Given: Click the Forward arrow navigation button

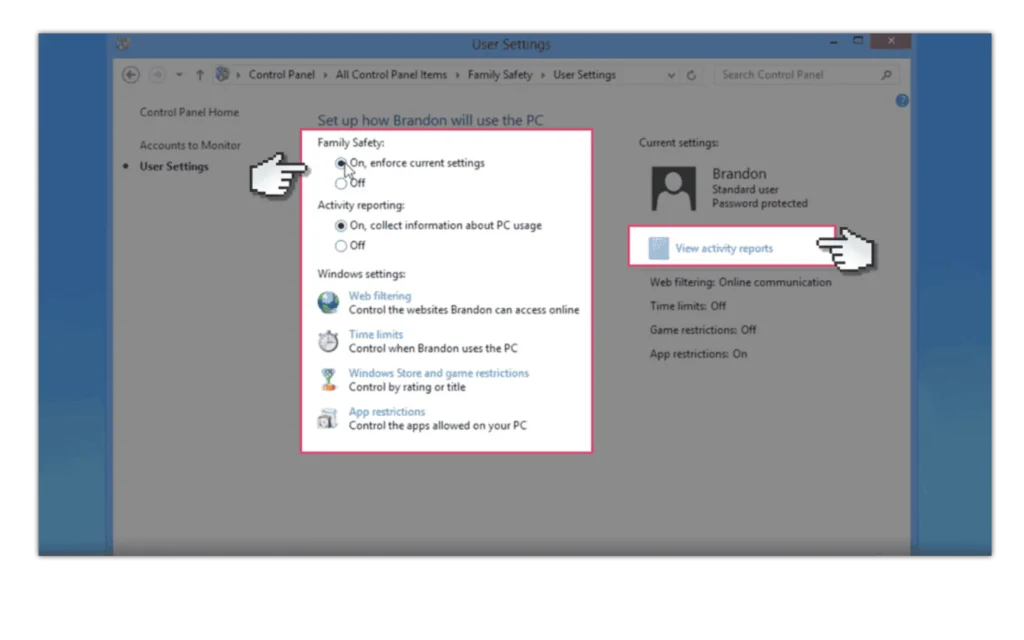Looking at the screenshot, I should (157, 75).
